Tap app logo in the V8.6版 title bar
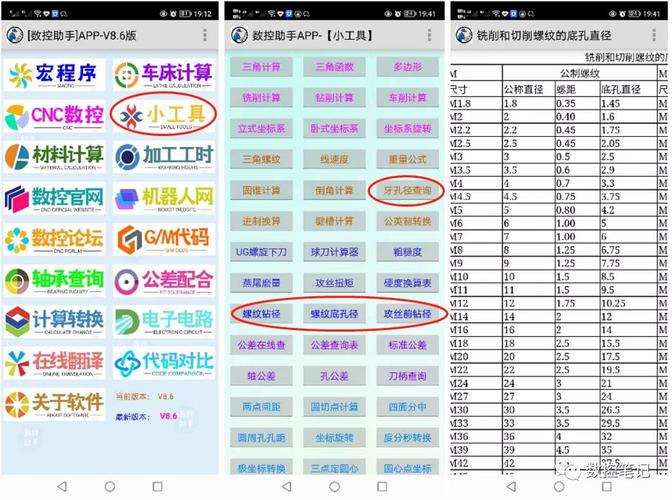672x500 pixels. [x=15, y=35]
